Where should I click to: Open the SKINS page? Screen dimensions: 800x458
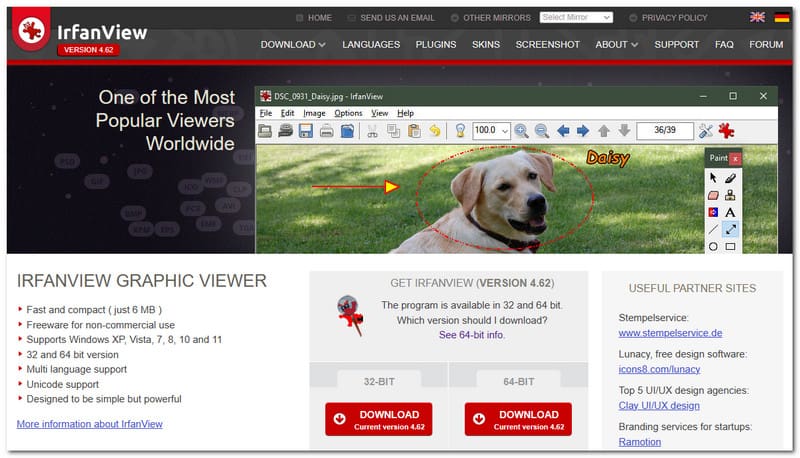(486, 45)
